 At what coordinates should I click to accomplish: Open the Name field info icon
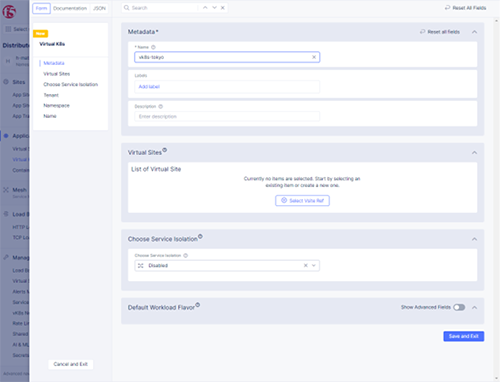(153, 47)
